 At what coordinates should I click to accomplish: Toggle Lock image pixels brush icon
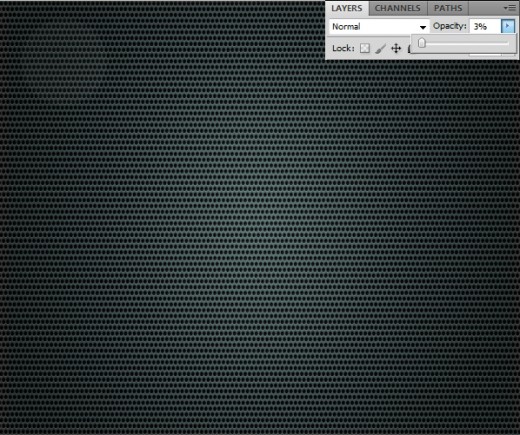[380, 49]
